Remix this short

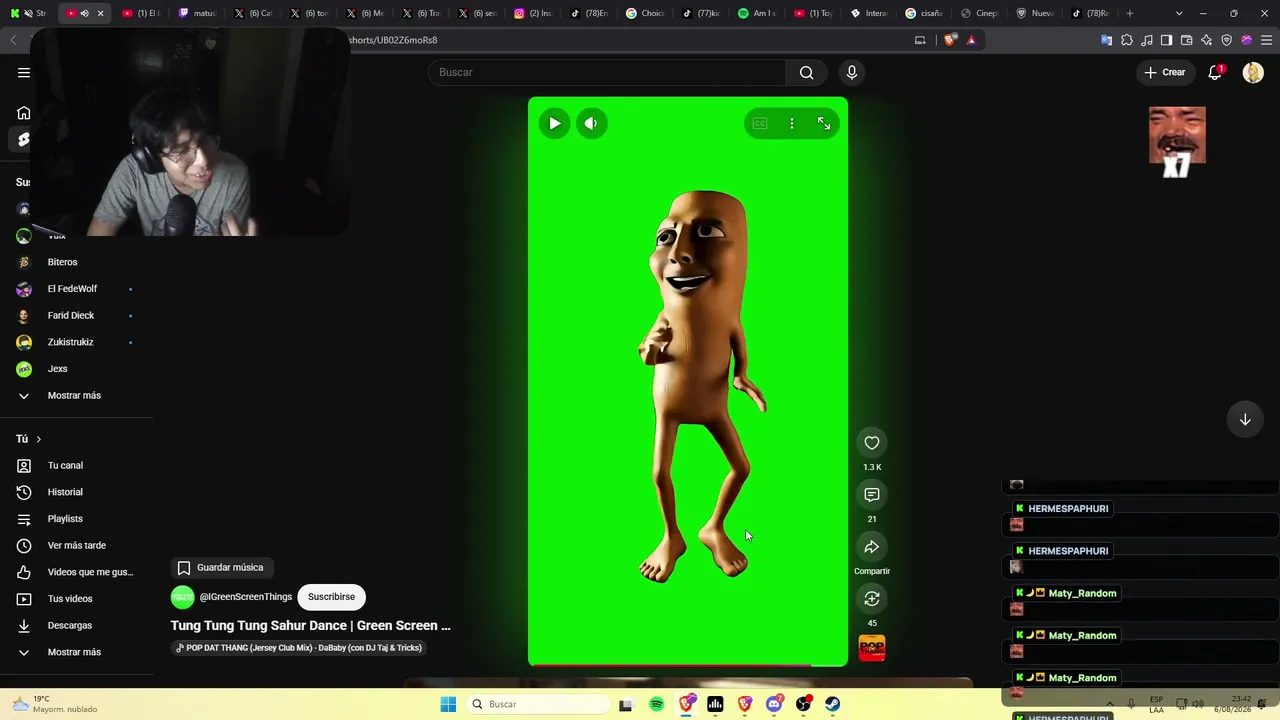(872, 598)
